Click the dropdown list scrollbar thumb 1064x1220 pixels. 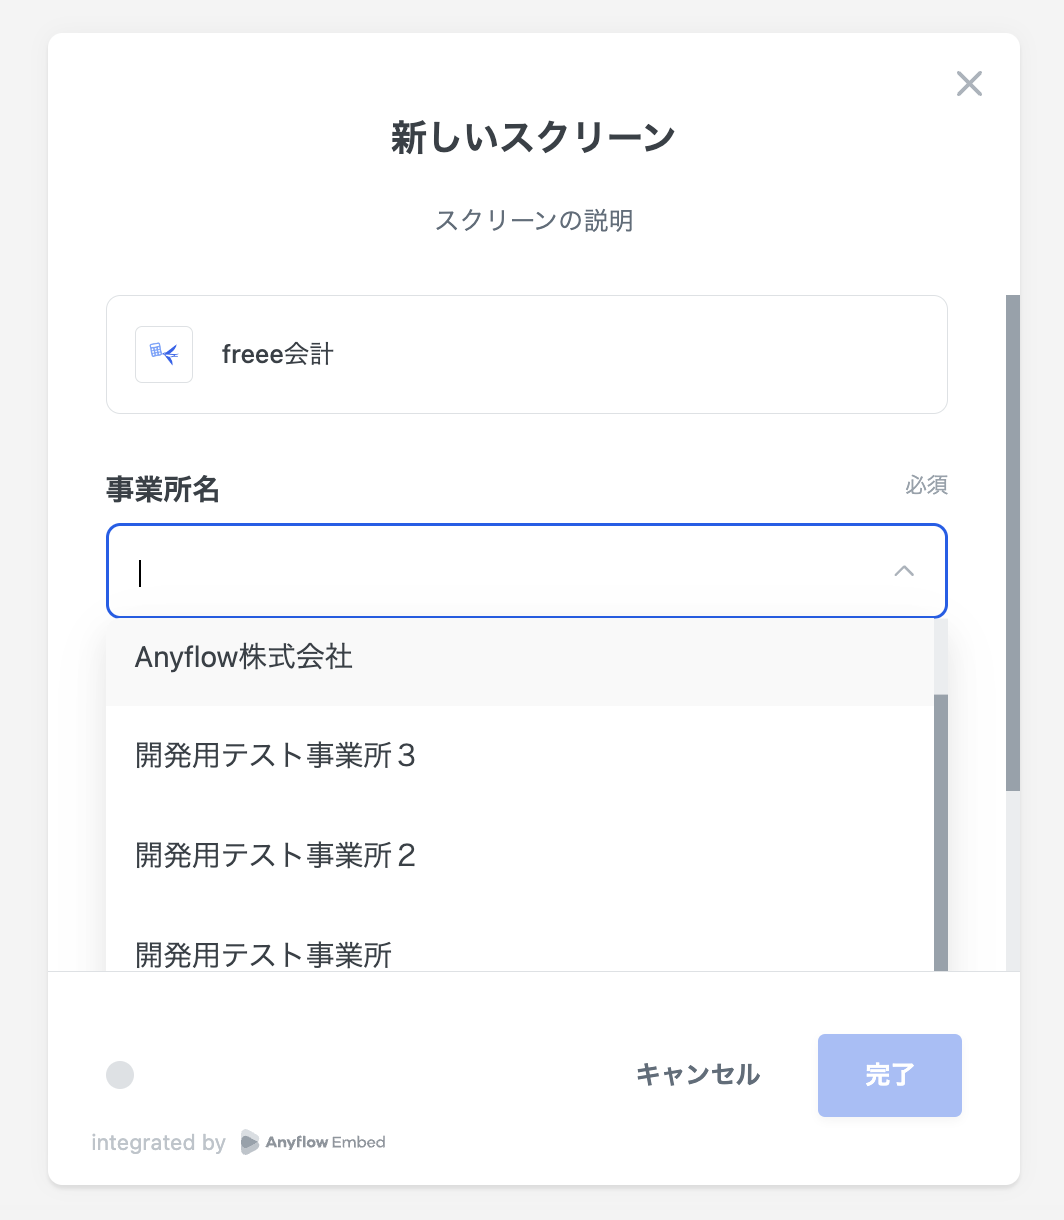(x=940, y=830)
